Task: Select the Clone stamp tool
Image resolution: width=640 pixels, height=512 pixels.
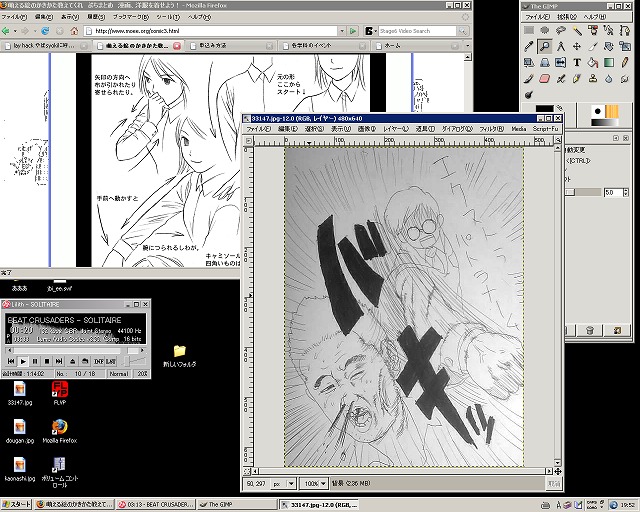Action: [593, 78]
